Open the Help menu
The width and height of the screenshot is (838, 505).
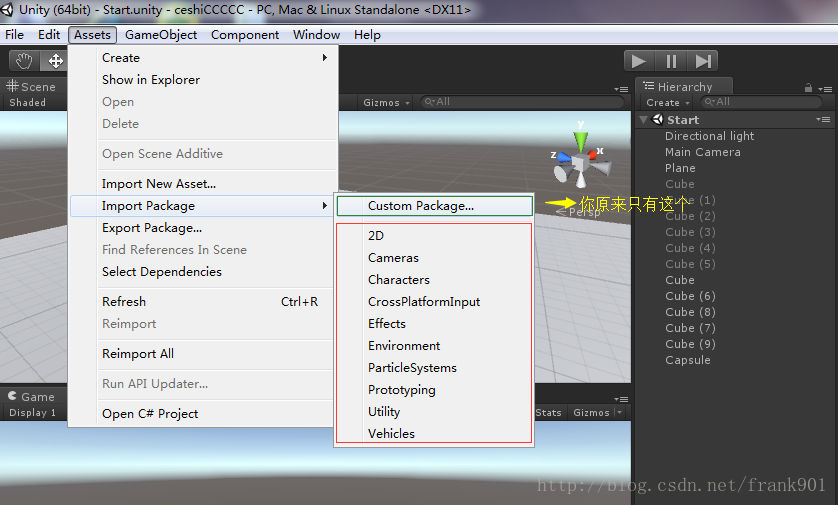tap(367, 35)
